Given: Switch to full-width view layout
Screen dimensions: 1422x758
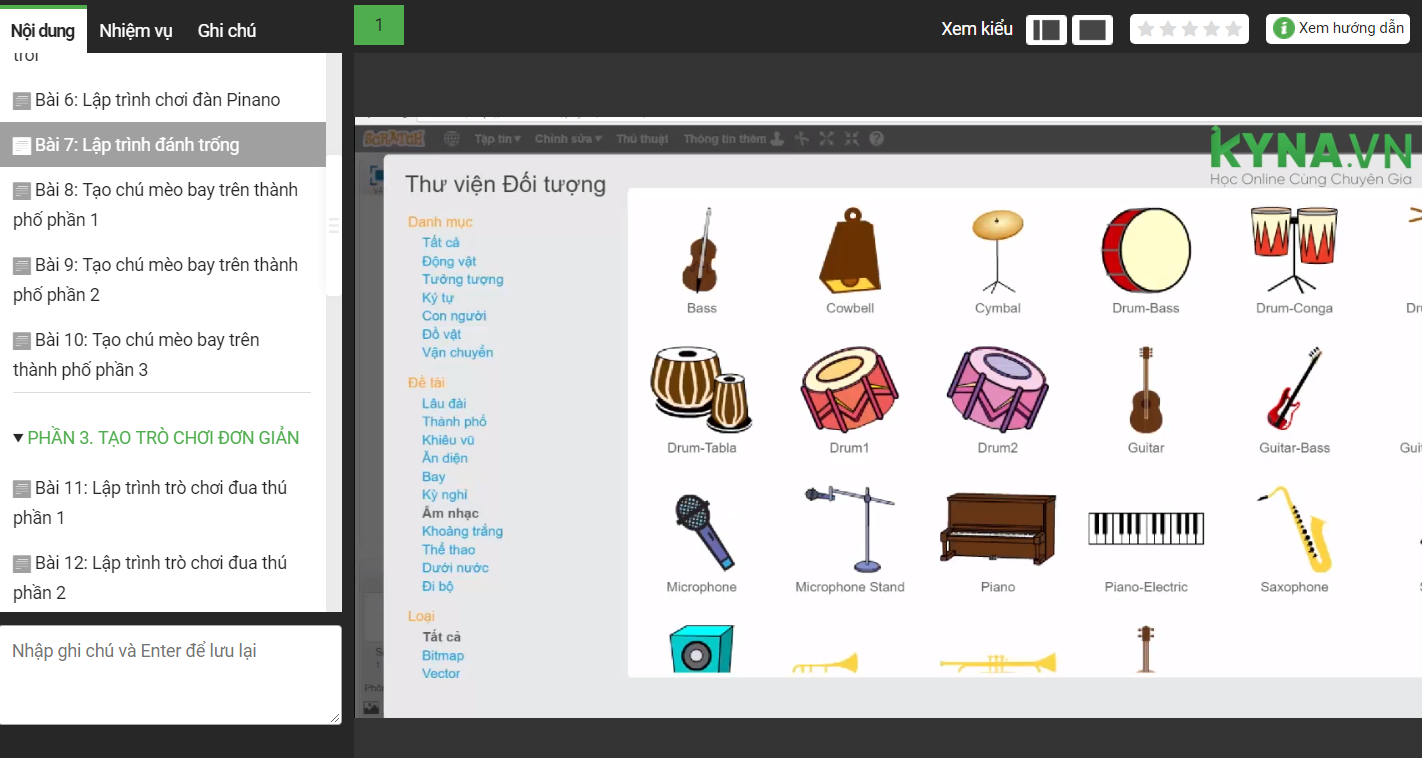Looking at the screenshot, I should [1092, 30].
